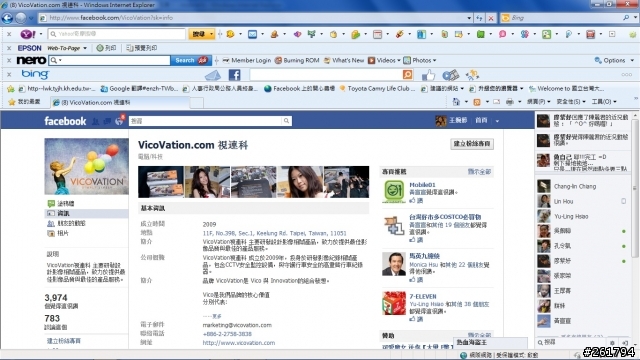The width and height of the screenshot is (640, 360).
Task: Click the Bing toolbar mail icon
Action: (213, 75)
